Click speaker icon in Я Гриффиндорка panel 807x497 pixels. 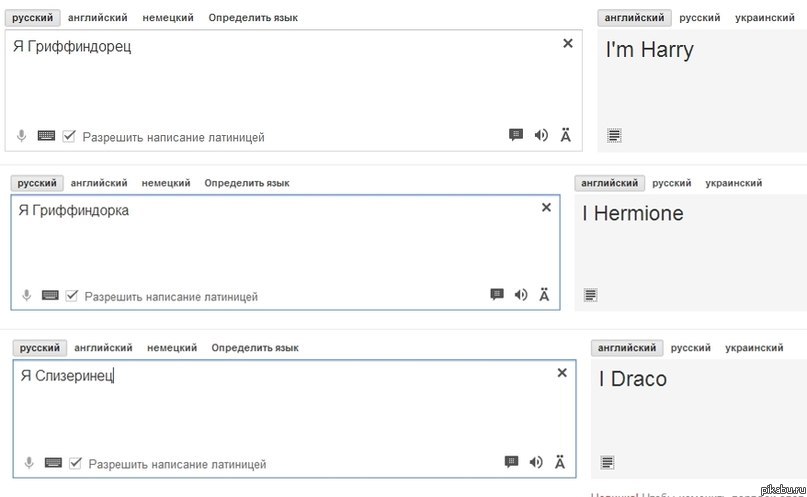coord(521,294)
